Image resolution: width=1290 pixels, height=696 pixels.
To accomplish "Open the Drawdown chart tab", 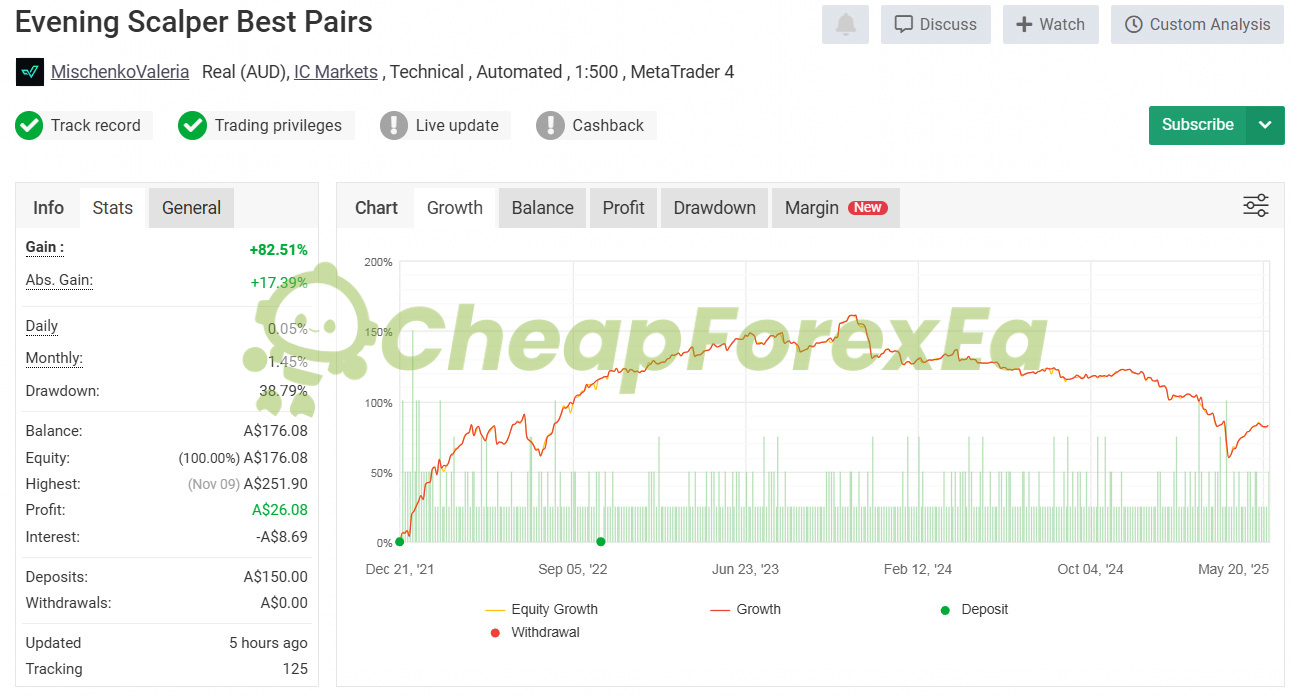I will (x=714, y=208).
